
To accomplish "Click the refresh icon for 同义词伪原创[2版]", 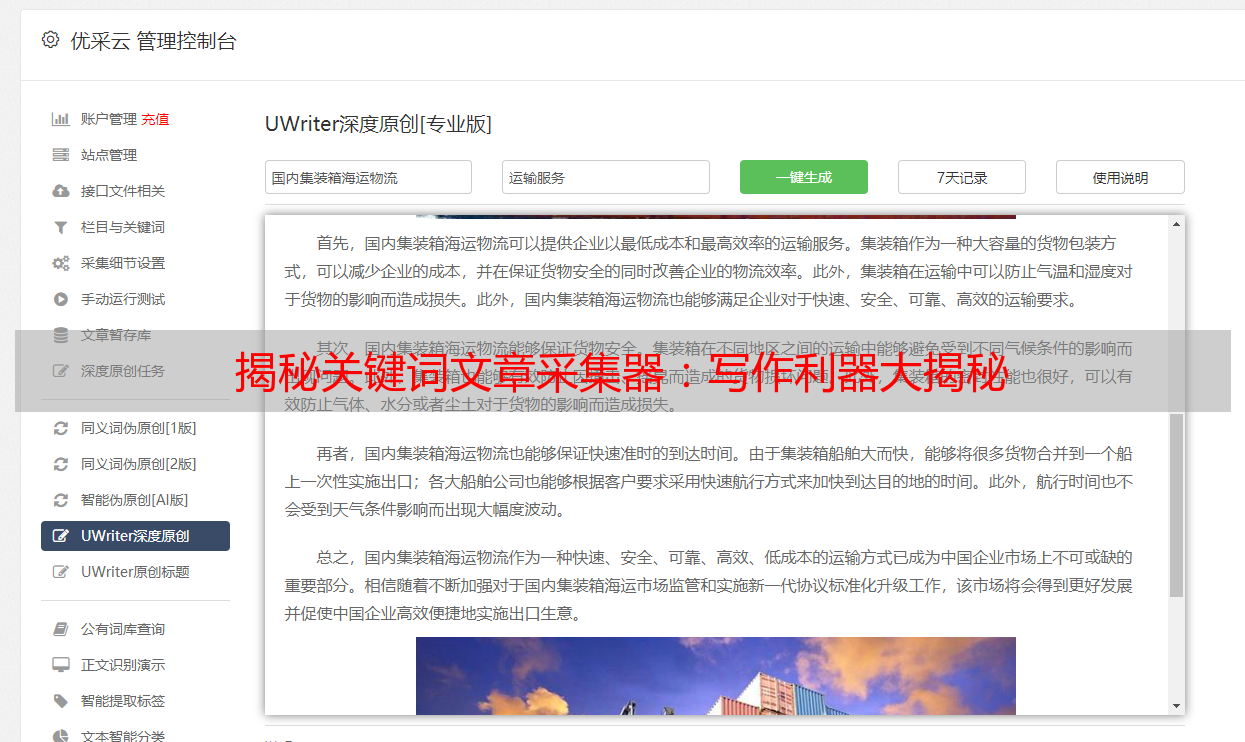I will [x=61, y=464].
